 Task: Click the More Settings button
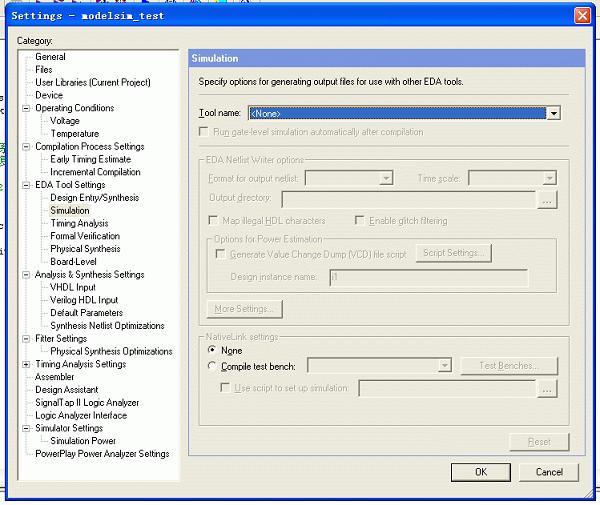click(x=245, y=309)
